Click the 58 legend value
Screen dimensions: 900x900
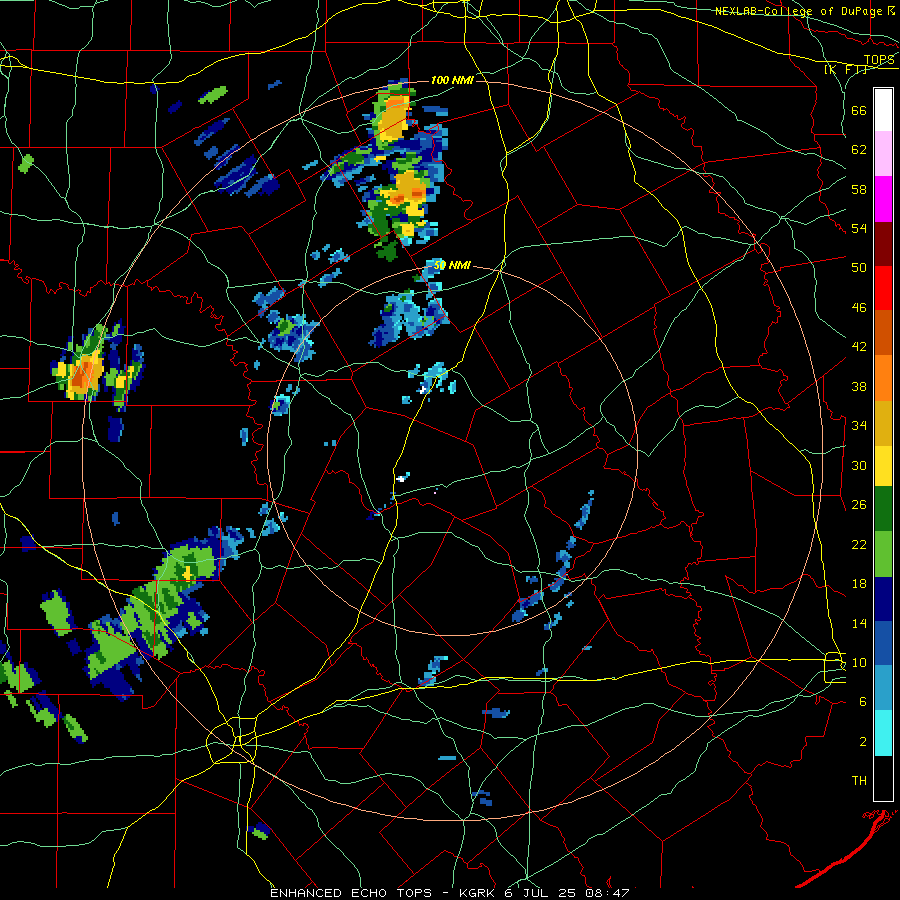pos(859,189)
